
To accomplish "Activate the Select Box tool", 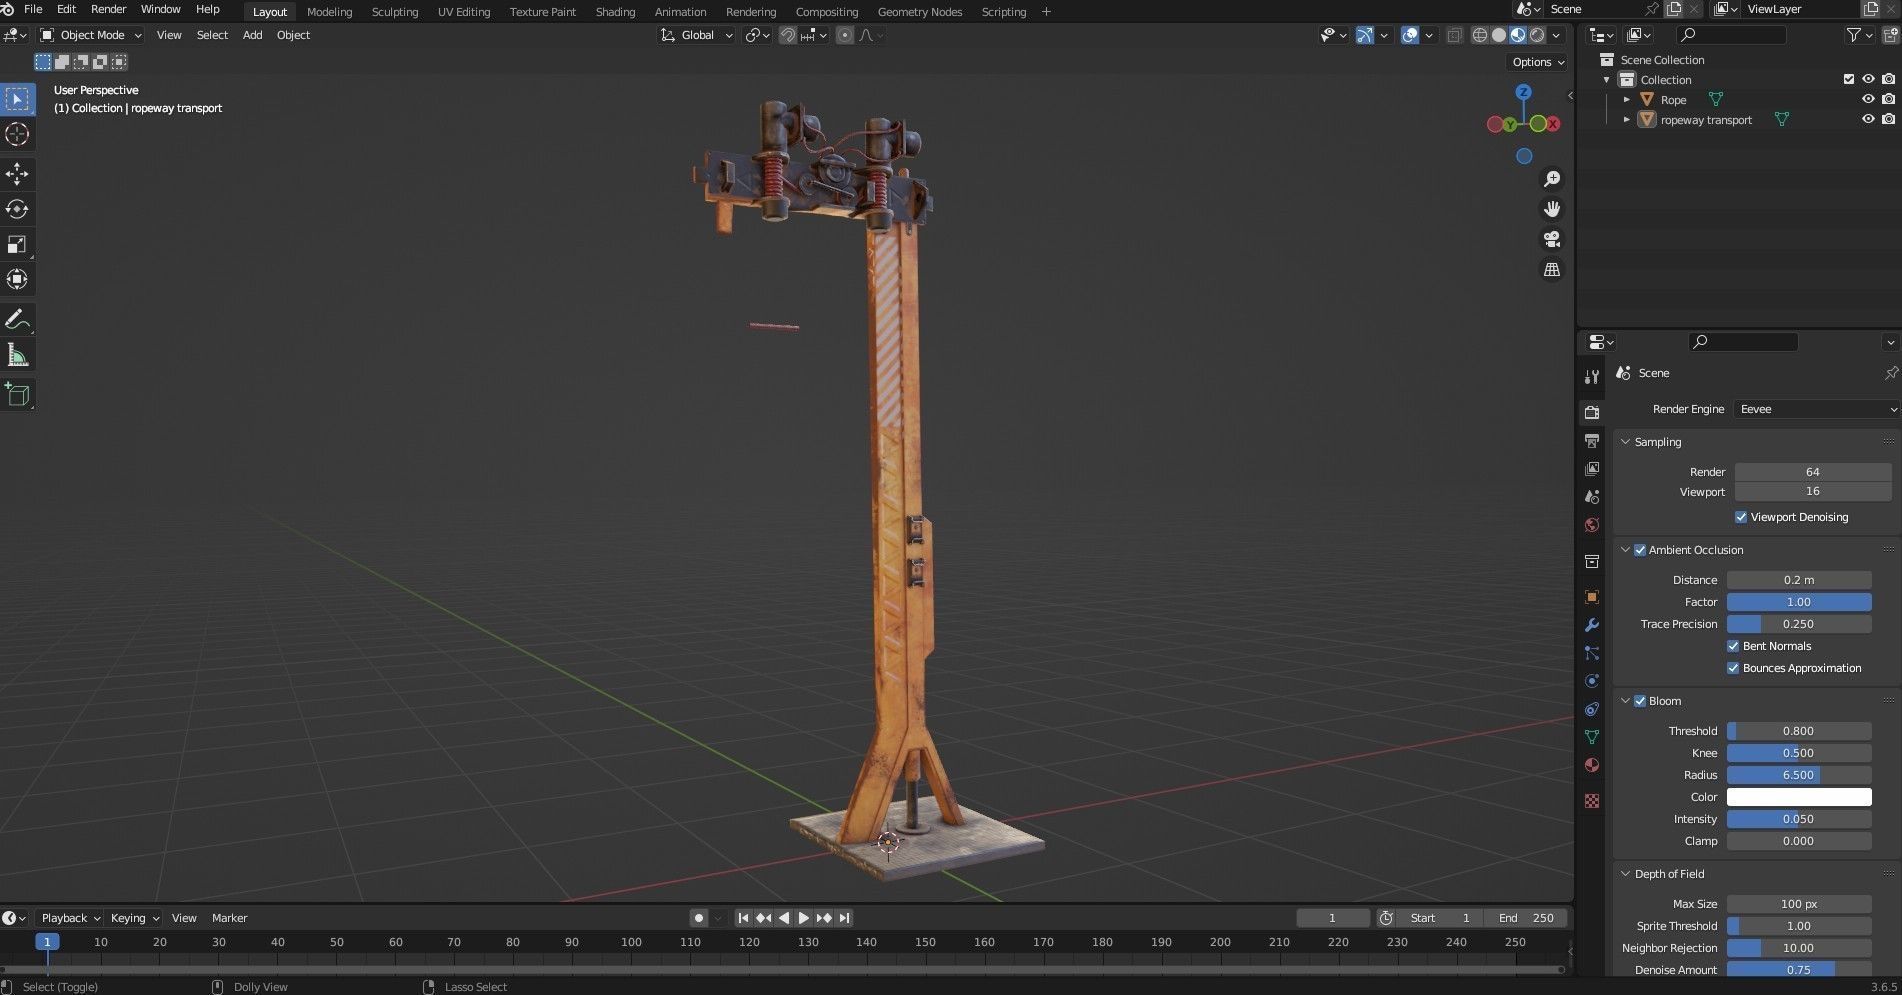I will pyautogui.click(x=17, y=99).
